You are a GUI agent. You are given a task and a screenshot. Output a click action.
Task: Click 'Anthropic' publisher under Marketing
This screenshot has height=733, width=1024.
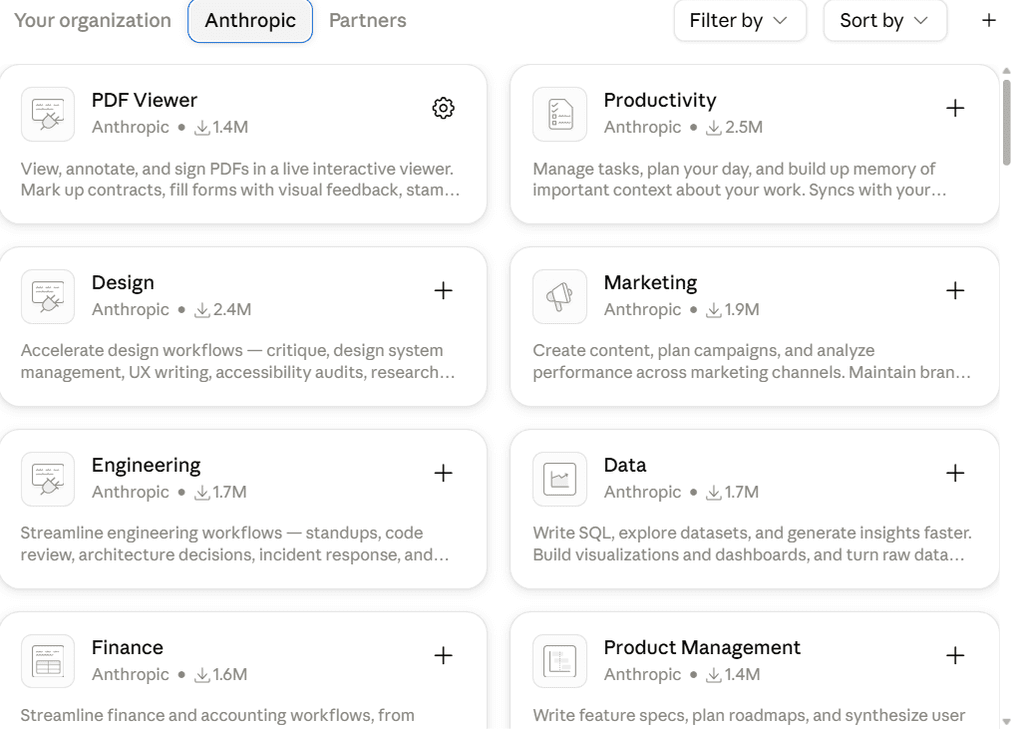[642, 310]
